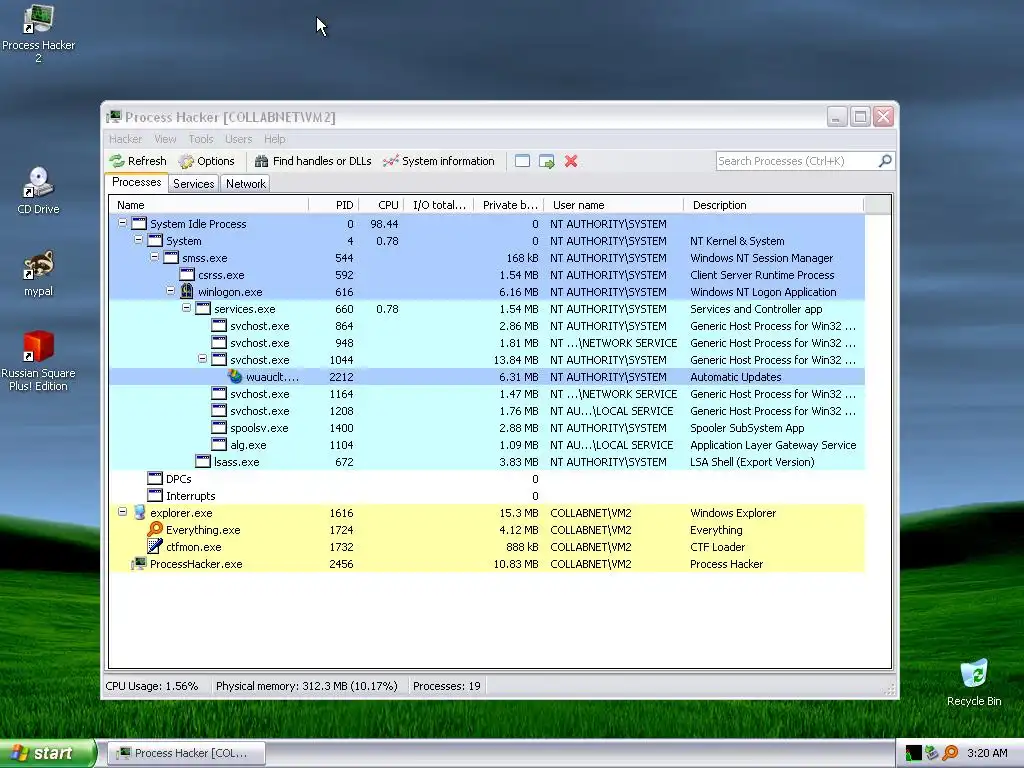
Task: Open the Help menu
Action: [x=275, y=139]
